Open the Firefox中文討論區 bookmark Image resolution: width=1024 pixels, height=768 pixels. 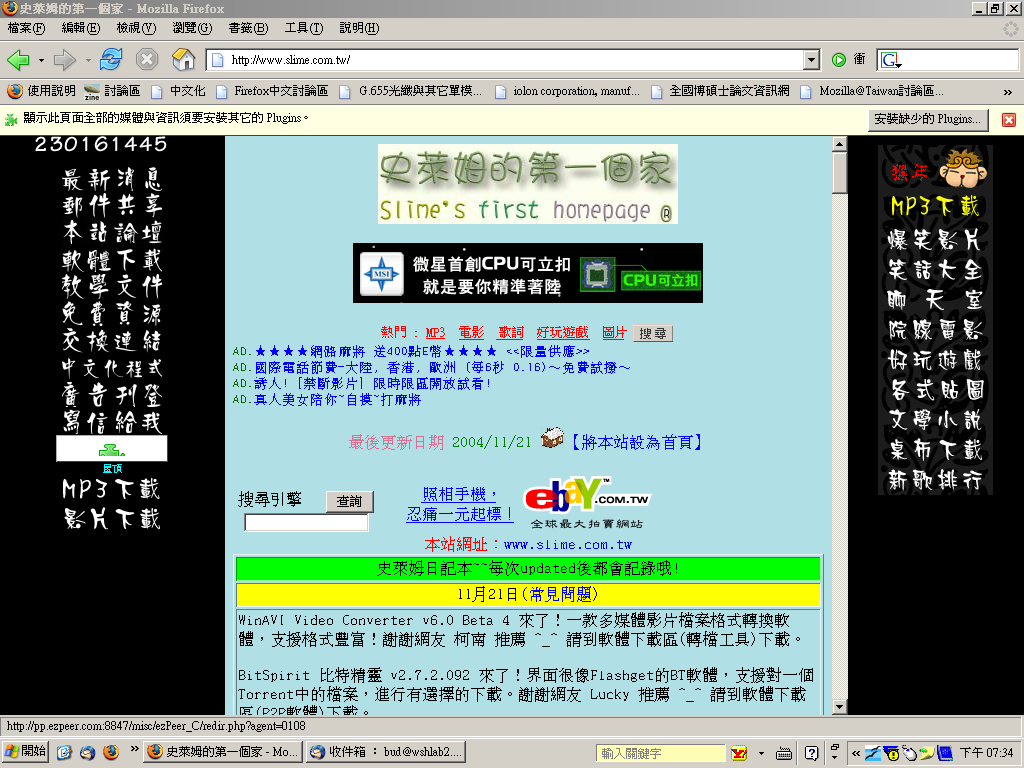click(272, 91)
